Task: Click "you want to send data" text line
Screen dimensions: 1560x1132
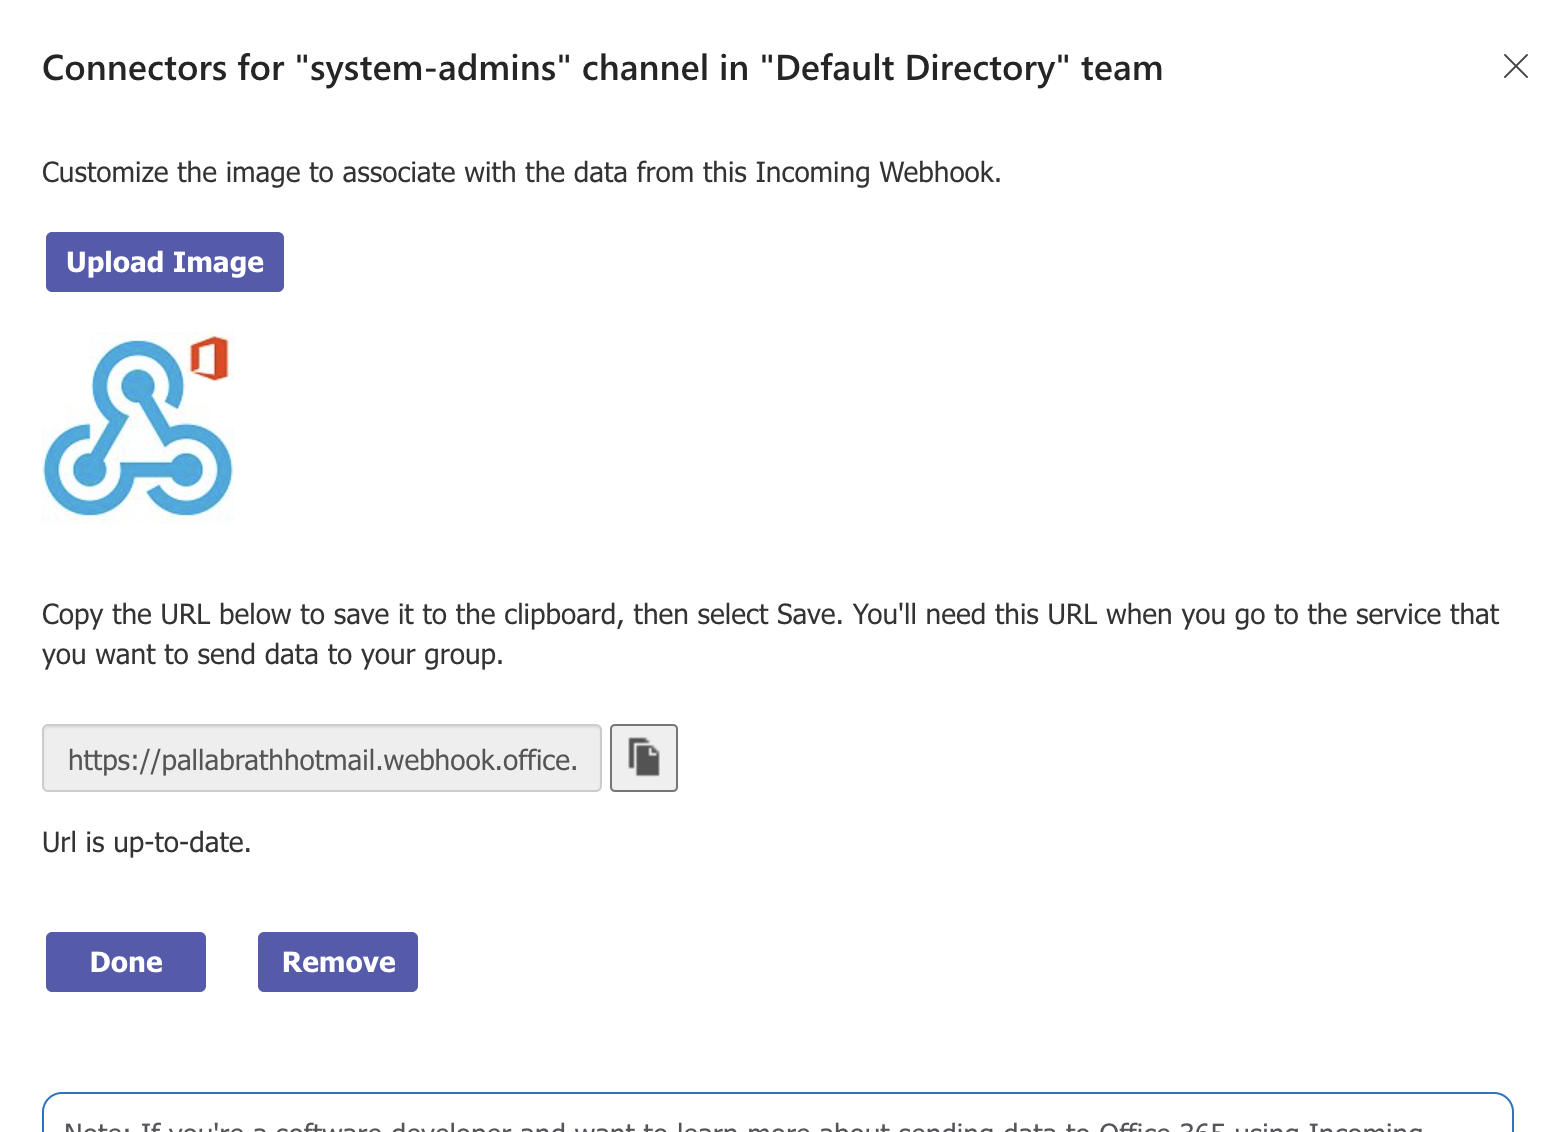Action: [272, 655]
